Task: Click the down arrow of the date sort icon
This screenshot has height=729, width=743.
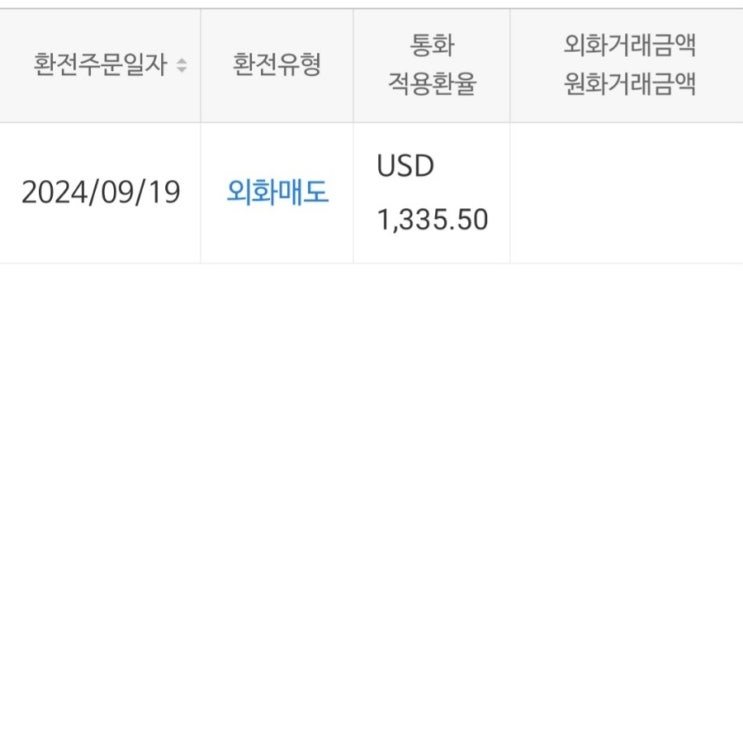Action: pyautogui.click(x=181, y=70)
